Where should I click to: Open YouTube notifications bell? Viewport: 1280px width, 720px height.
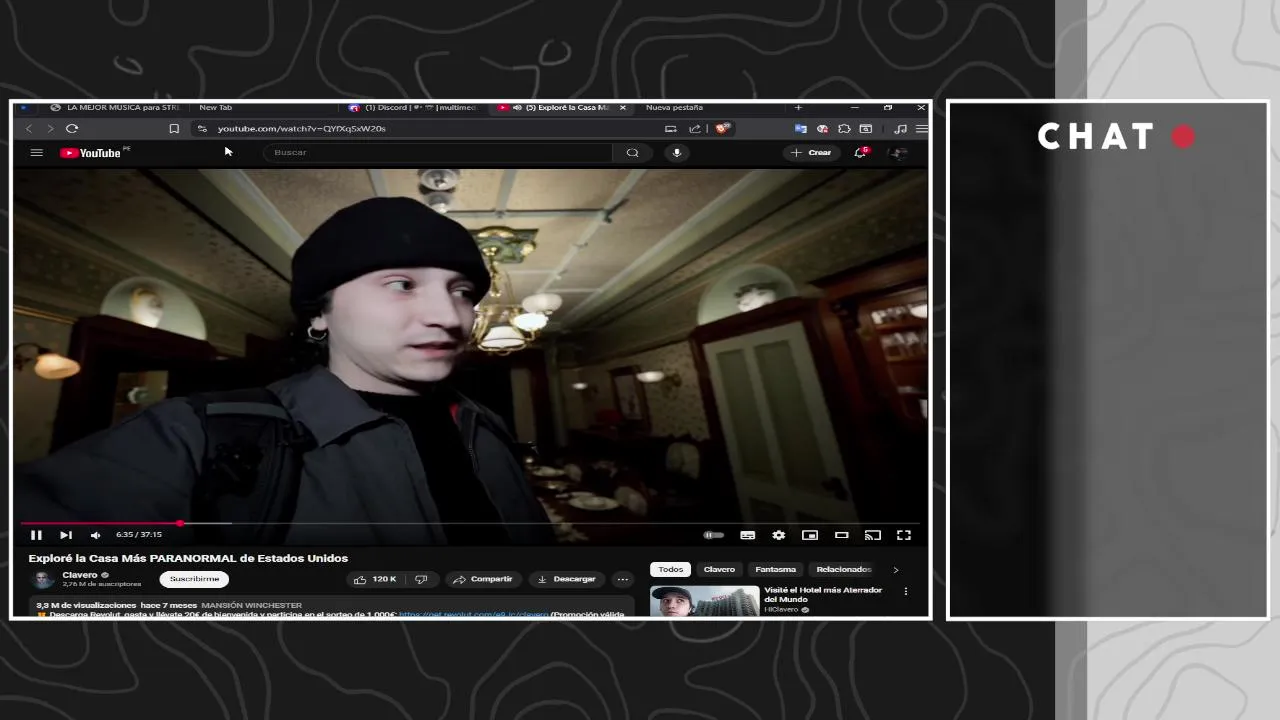tap(860, 153)
